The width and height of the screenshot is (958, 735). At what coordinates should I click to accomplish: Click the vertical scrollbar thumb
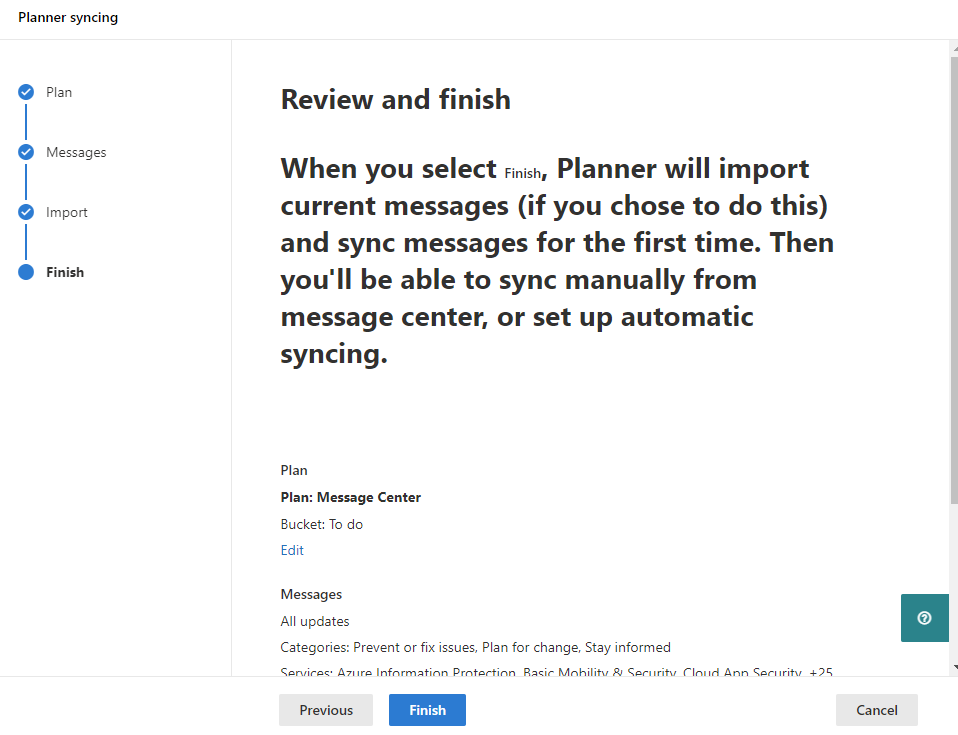pos(953,280)
